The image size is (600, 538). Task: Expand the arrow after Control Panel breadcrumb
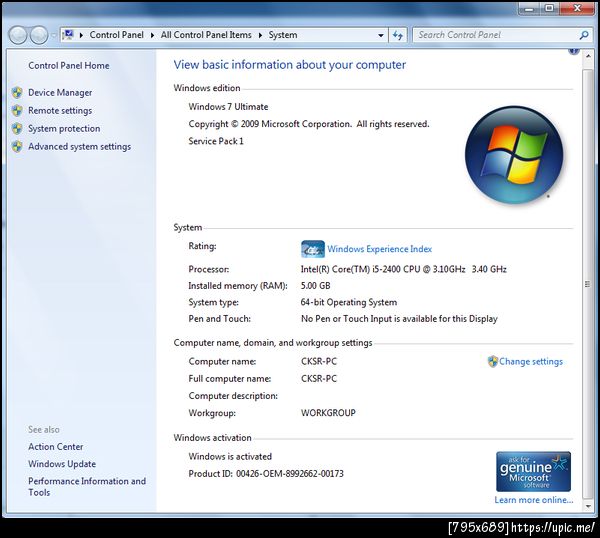click(152, 35)
